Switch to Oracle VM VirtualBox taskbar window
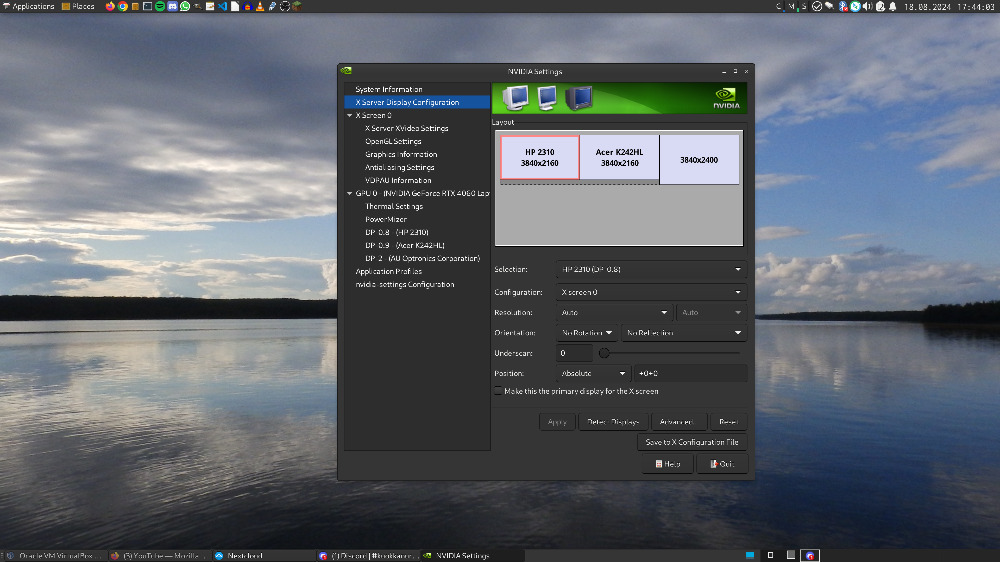 pos(54,556)
